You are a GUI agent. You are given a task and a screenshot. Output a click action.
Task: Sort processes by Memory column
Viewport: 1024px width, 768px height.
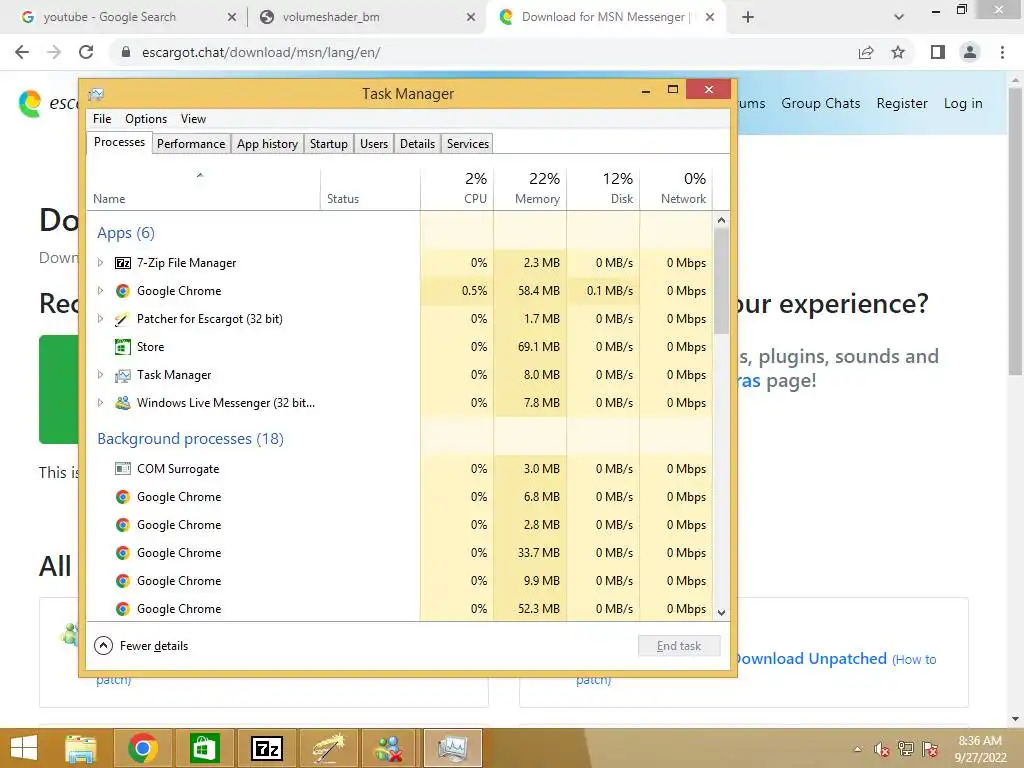click(x=530, y=187)
